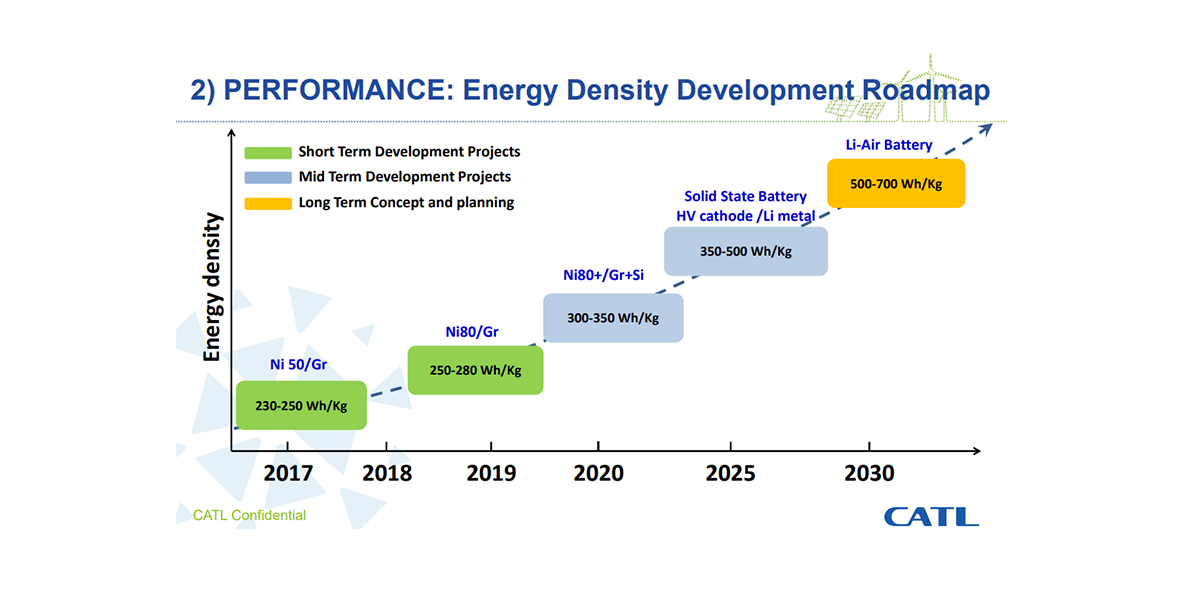Click the 2017 year marker
The height and width of the screenshot is (600, 1200).
(287, 473)
